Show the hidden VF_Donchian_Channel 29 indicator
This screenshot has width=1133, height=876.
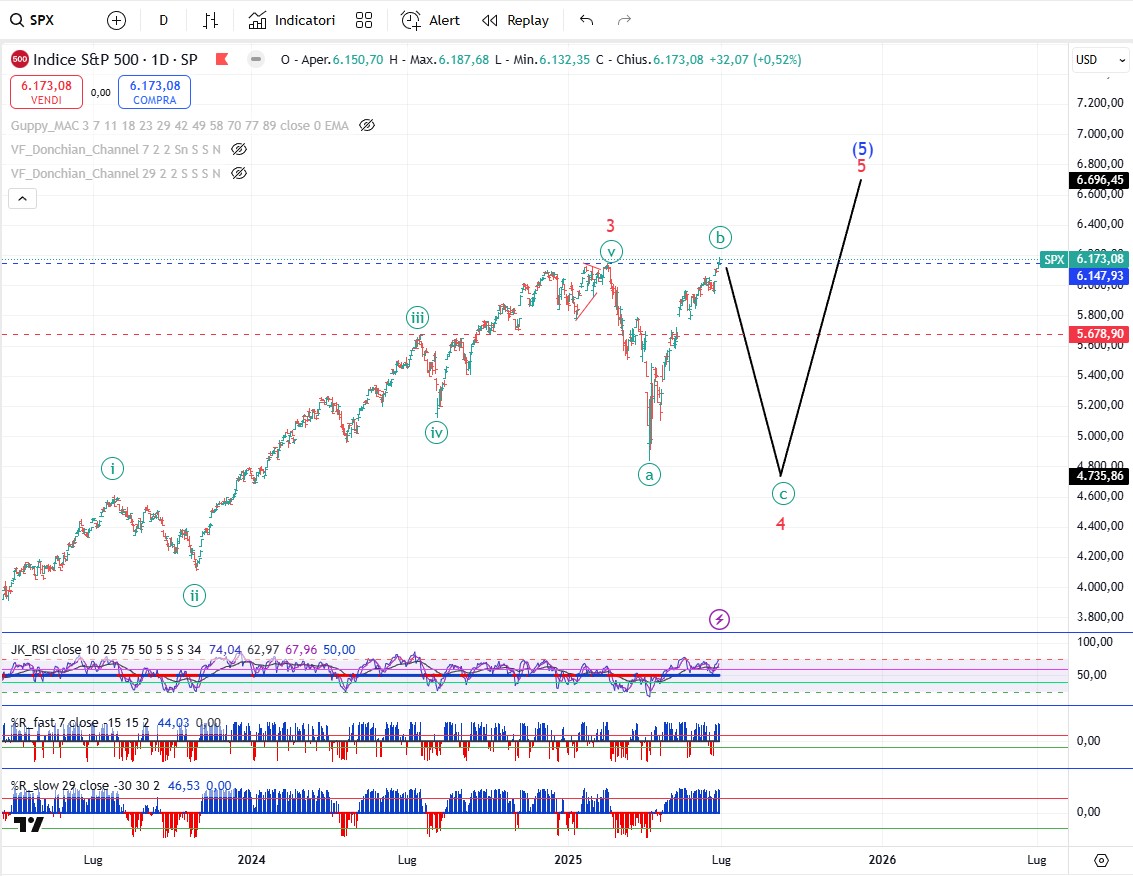(x=238, y=173)
